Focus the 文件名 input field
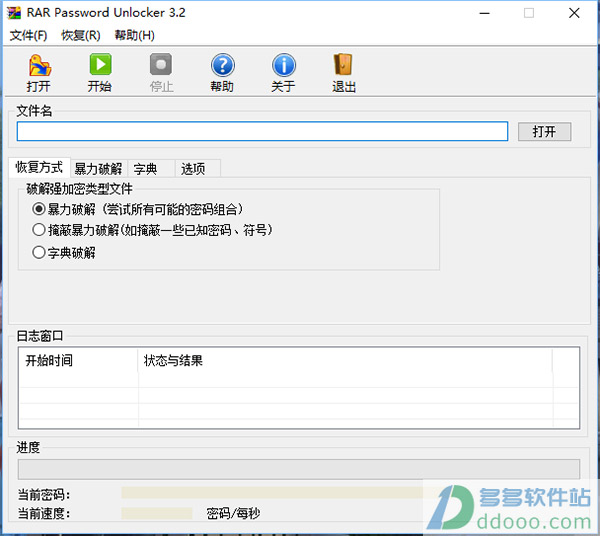The width and height of the screenshot is (600, 536). (262, 131)
